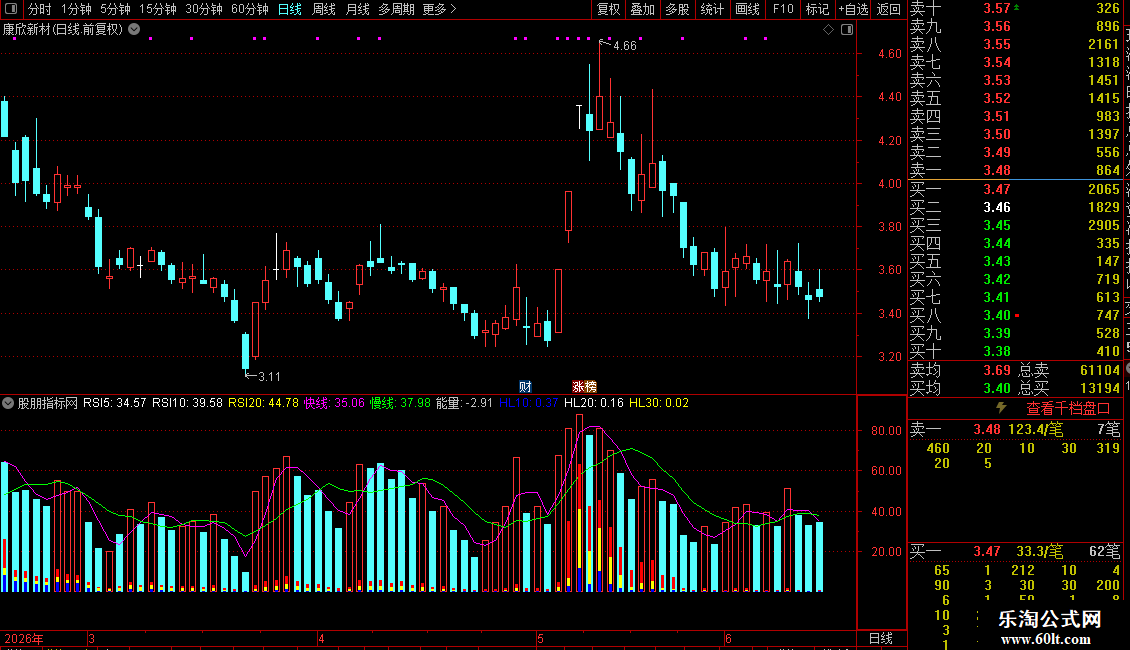Open the 多周期 multi-period view
This screenshot has height=650, width=1130.
[x=396, y=9]
